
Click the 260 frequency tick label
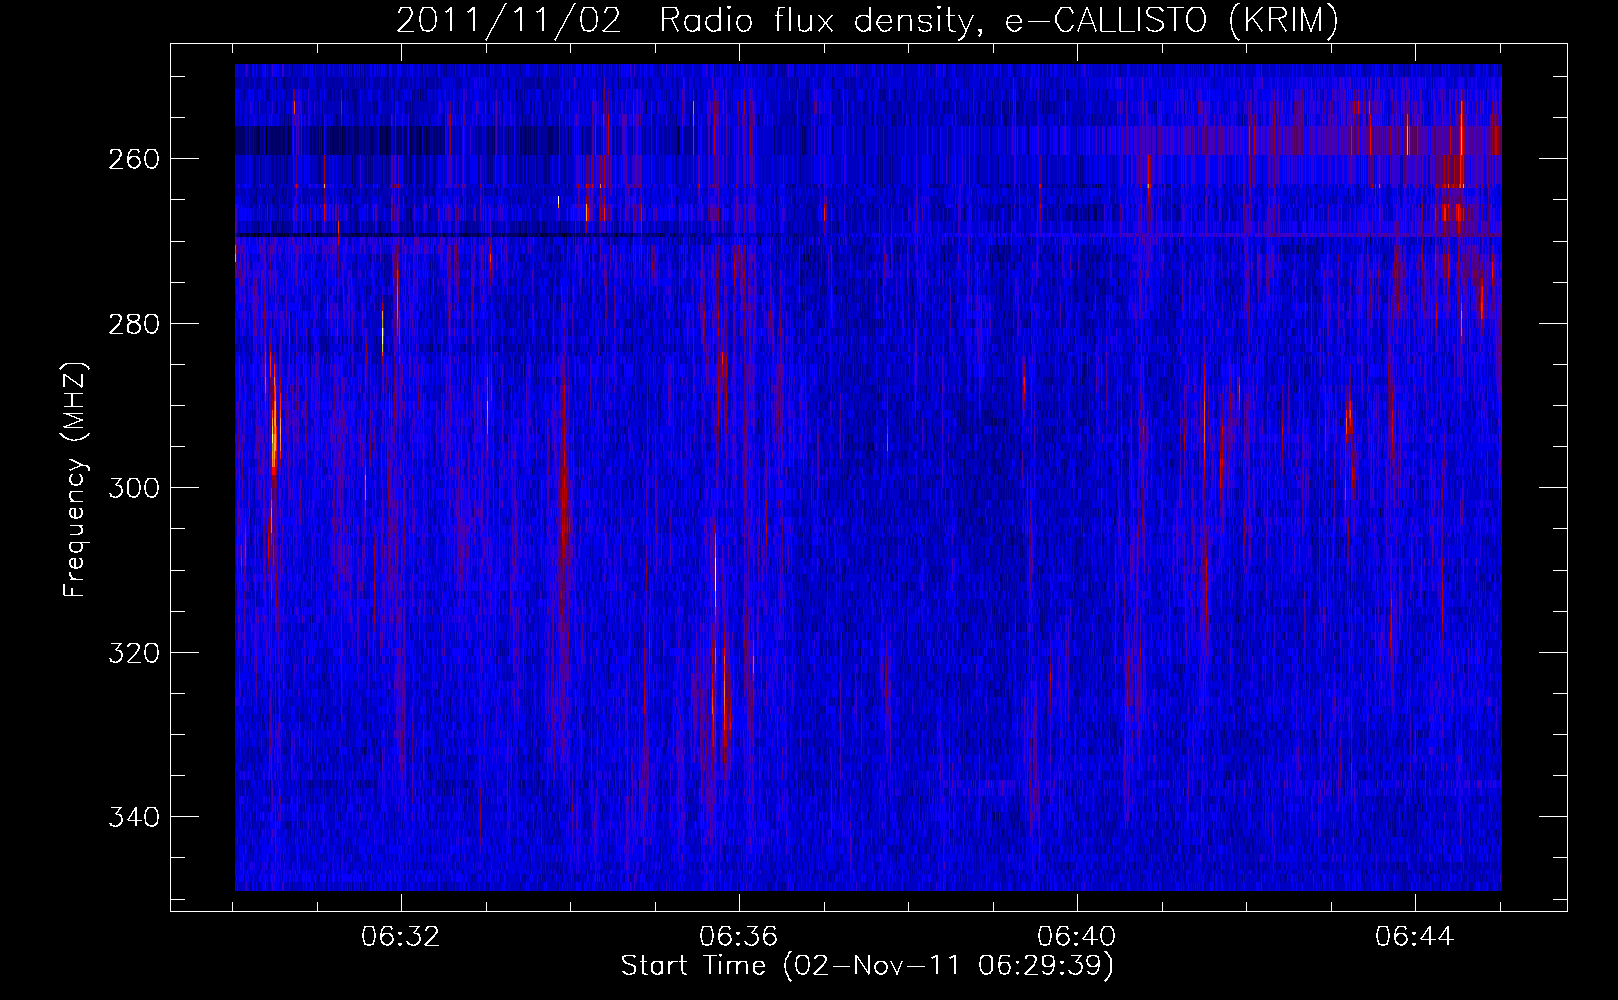133,159
